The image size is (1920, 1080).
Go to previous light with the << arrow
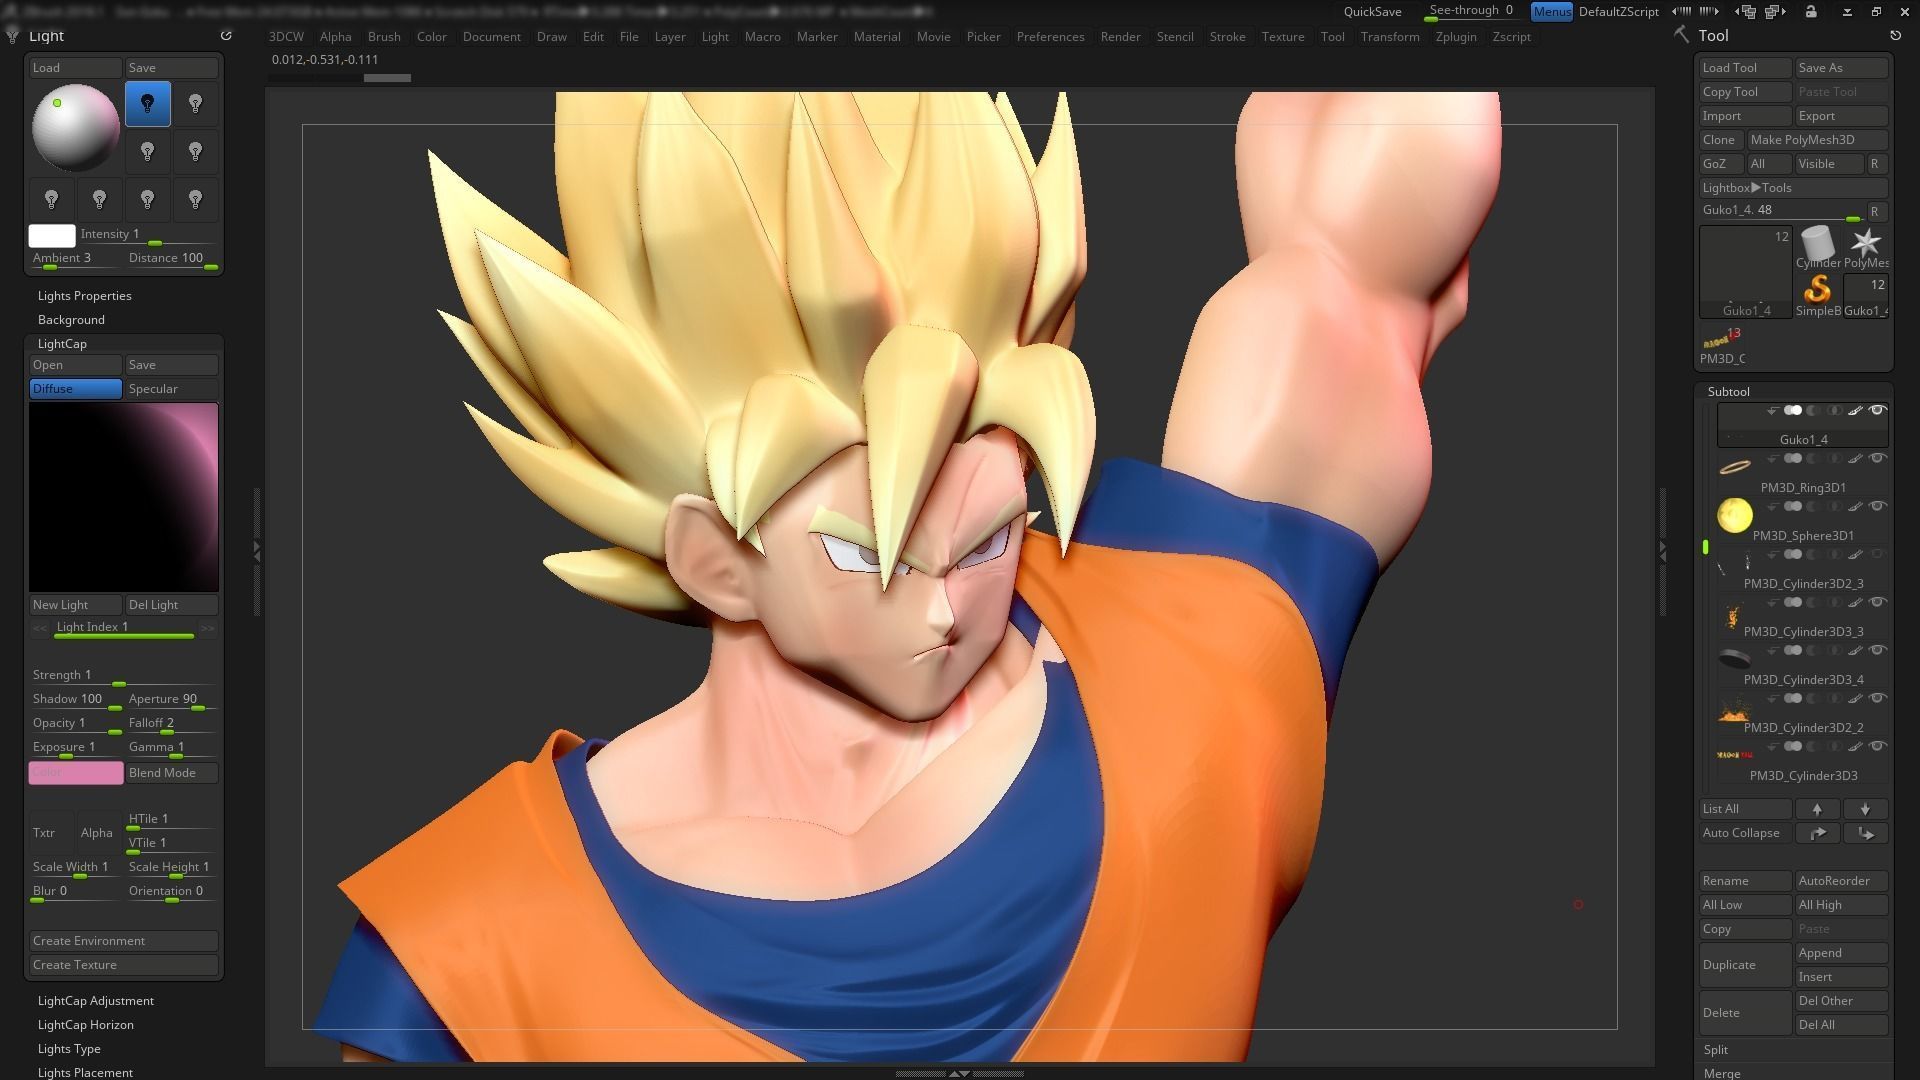pyautogui.click(x=40, y=629)
